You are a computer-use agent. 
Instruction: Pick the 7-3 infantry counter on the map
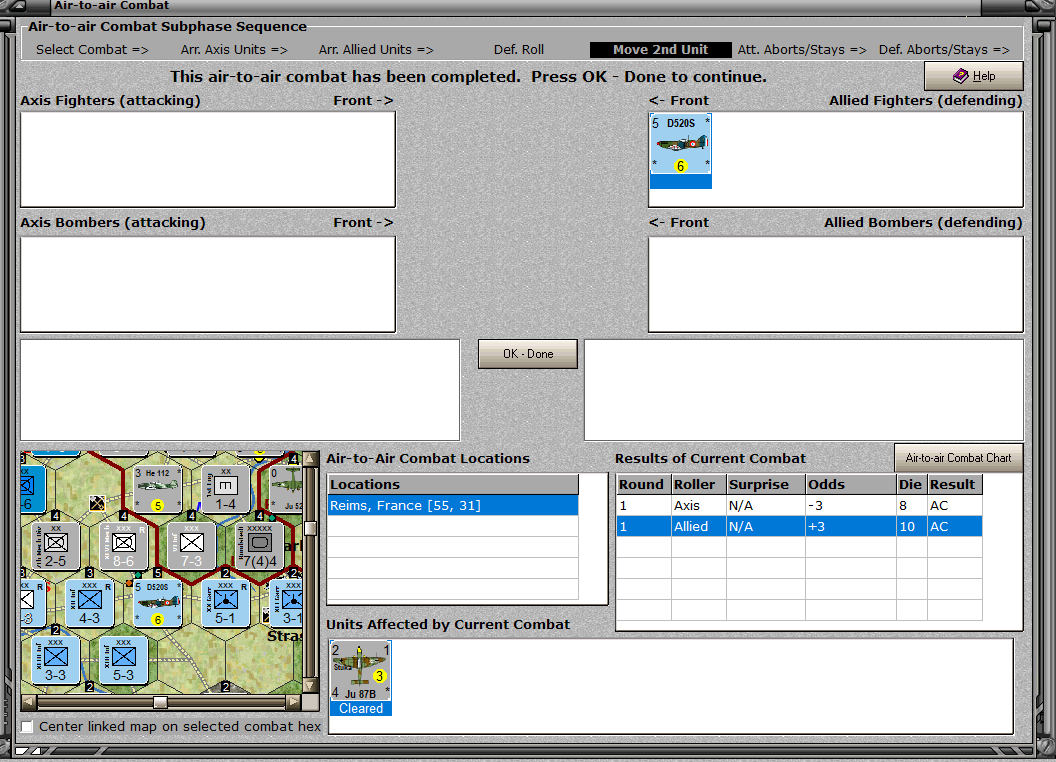[x=191, y=546]
